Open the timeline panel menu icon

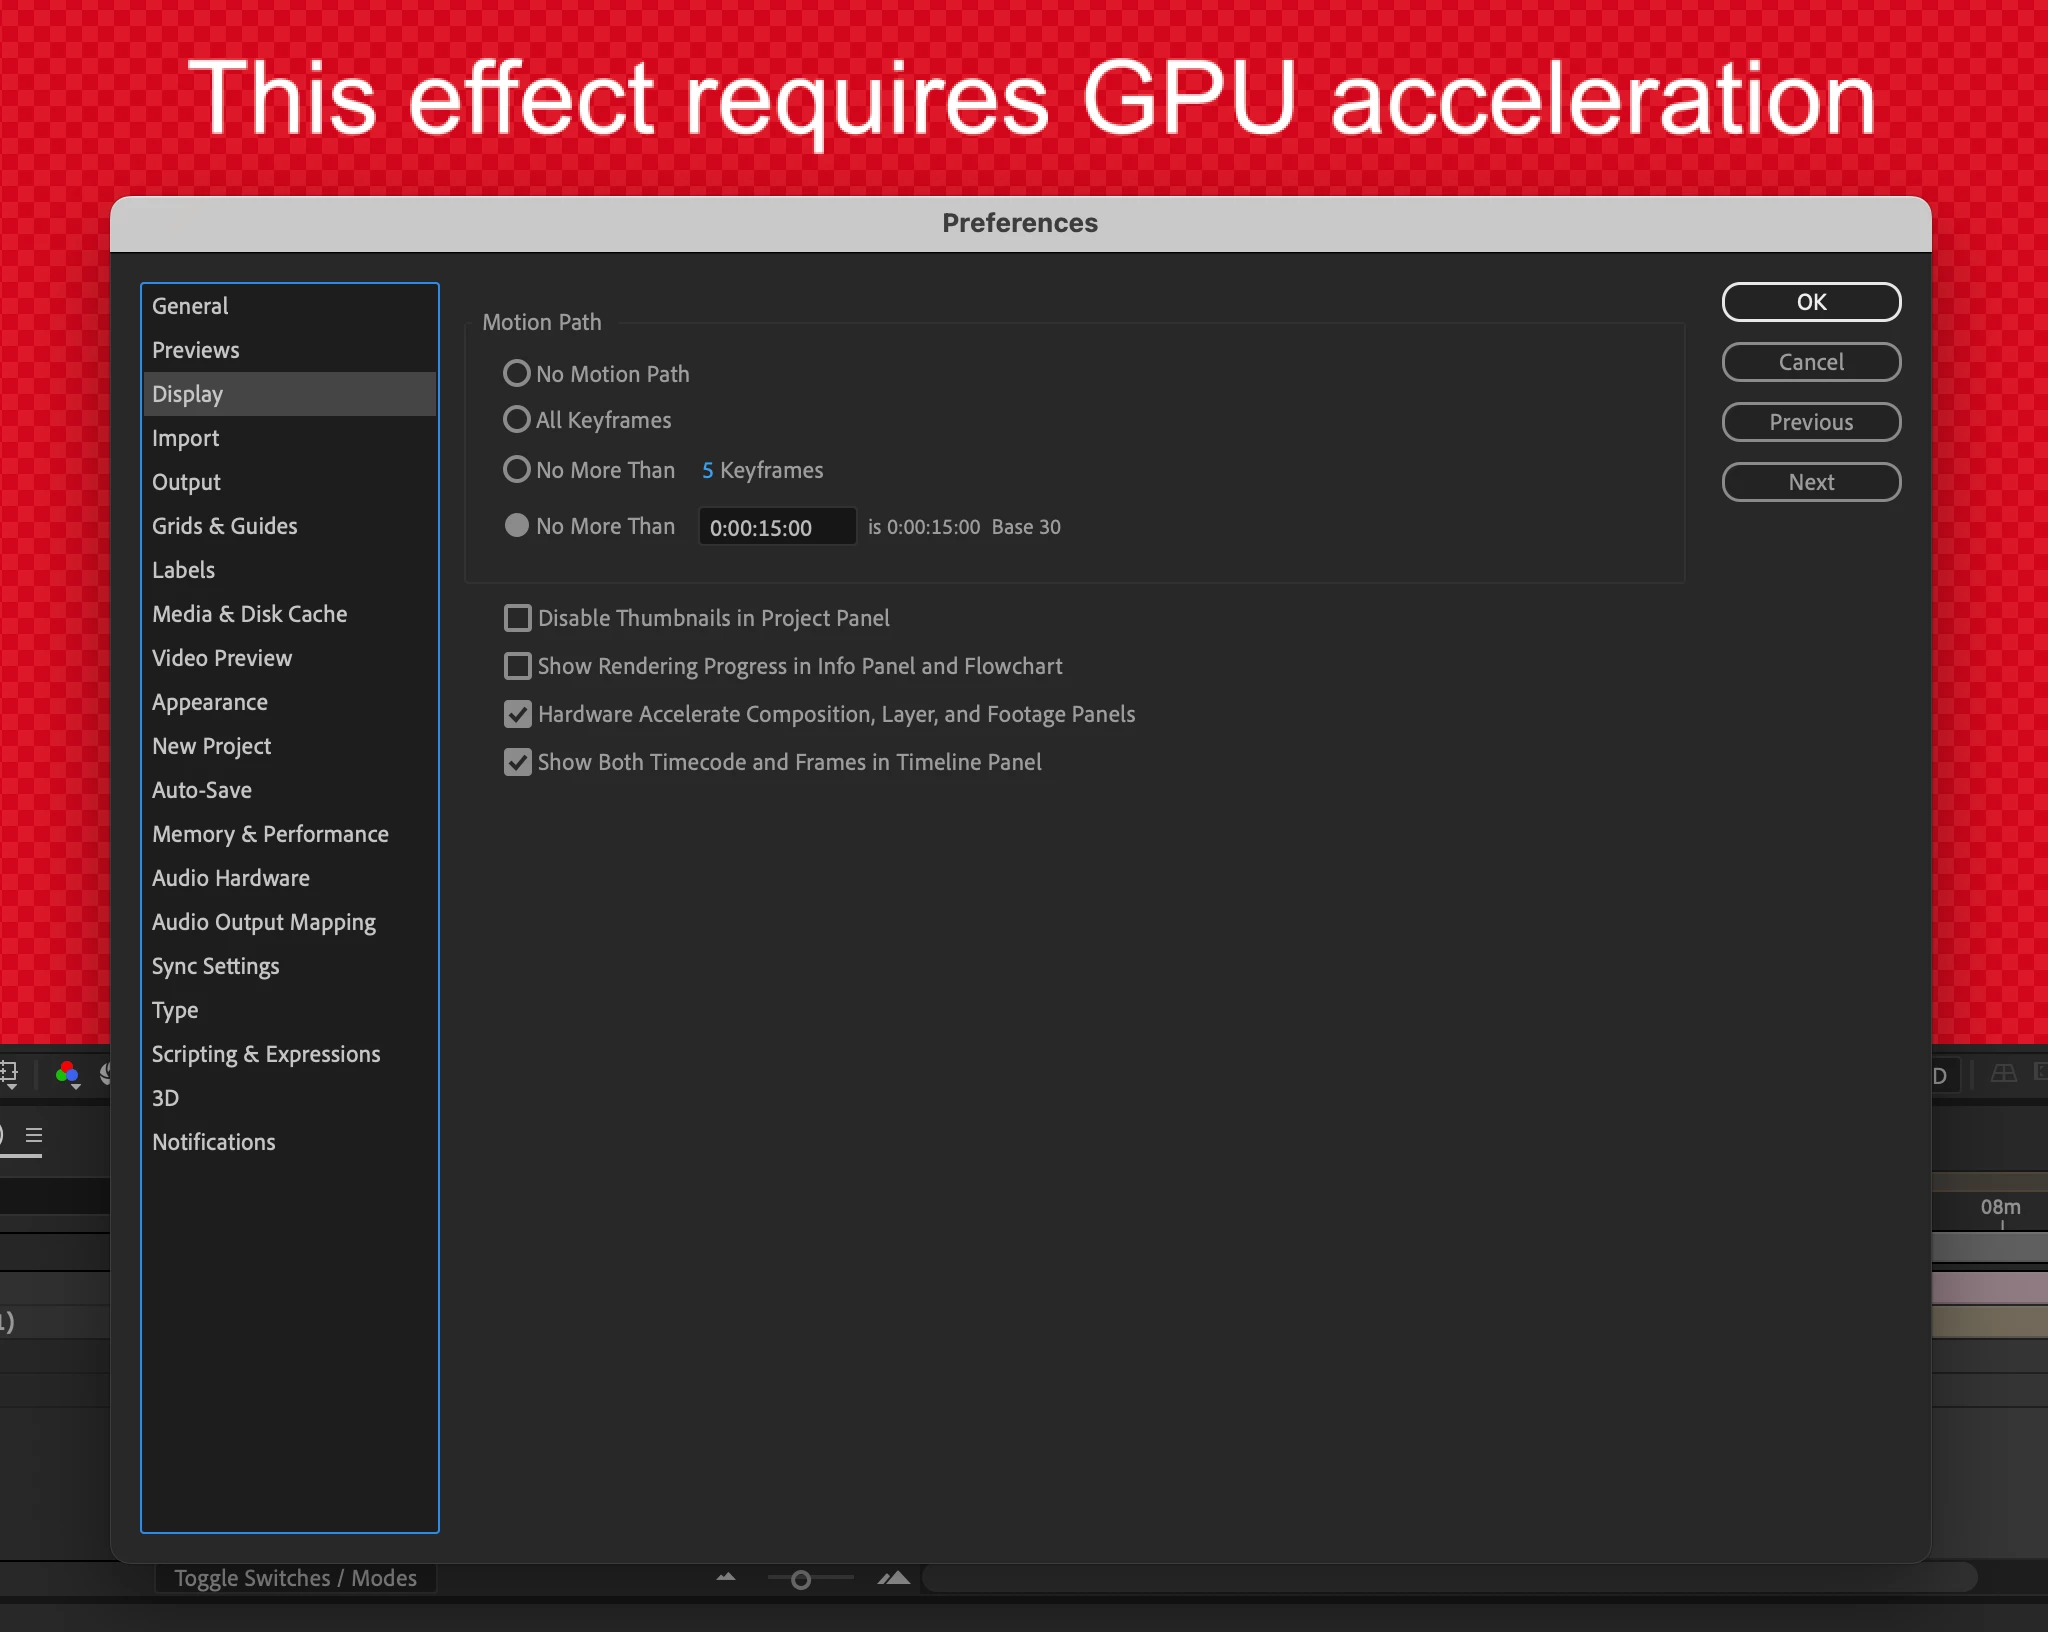tap(34, 1136)
